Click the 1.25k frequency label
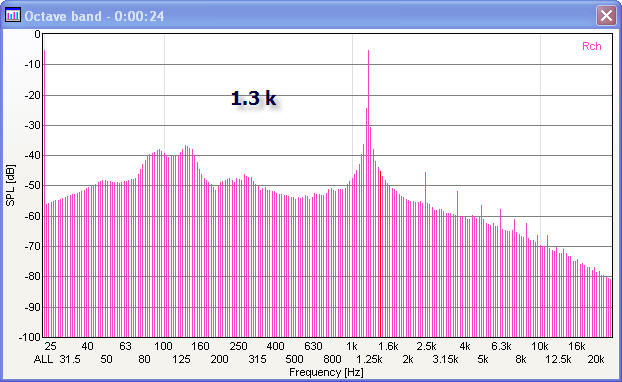 coord(369,359)
